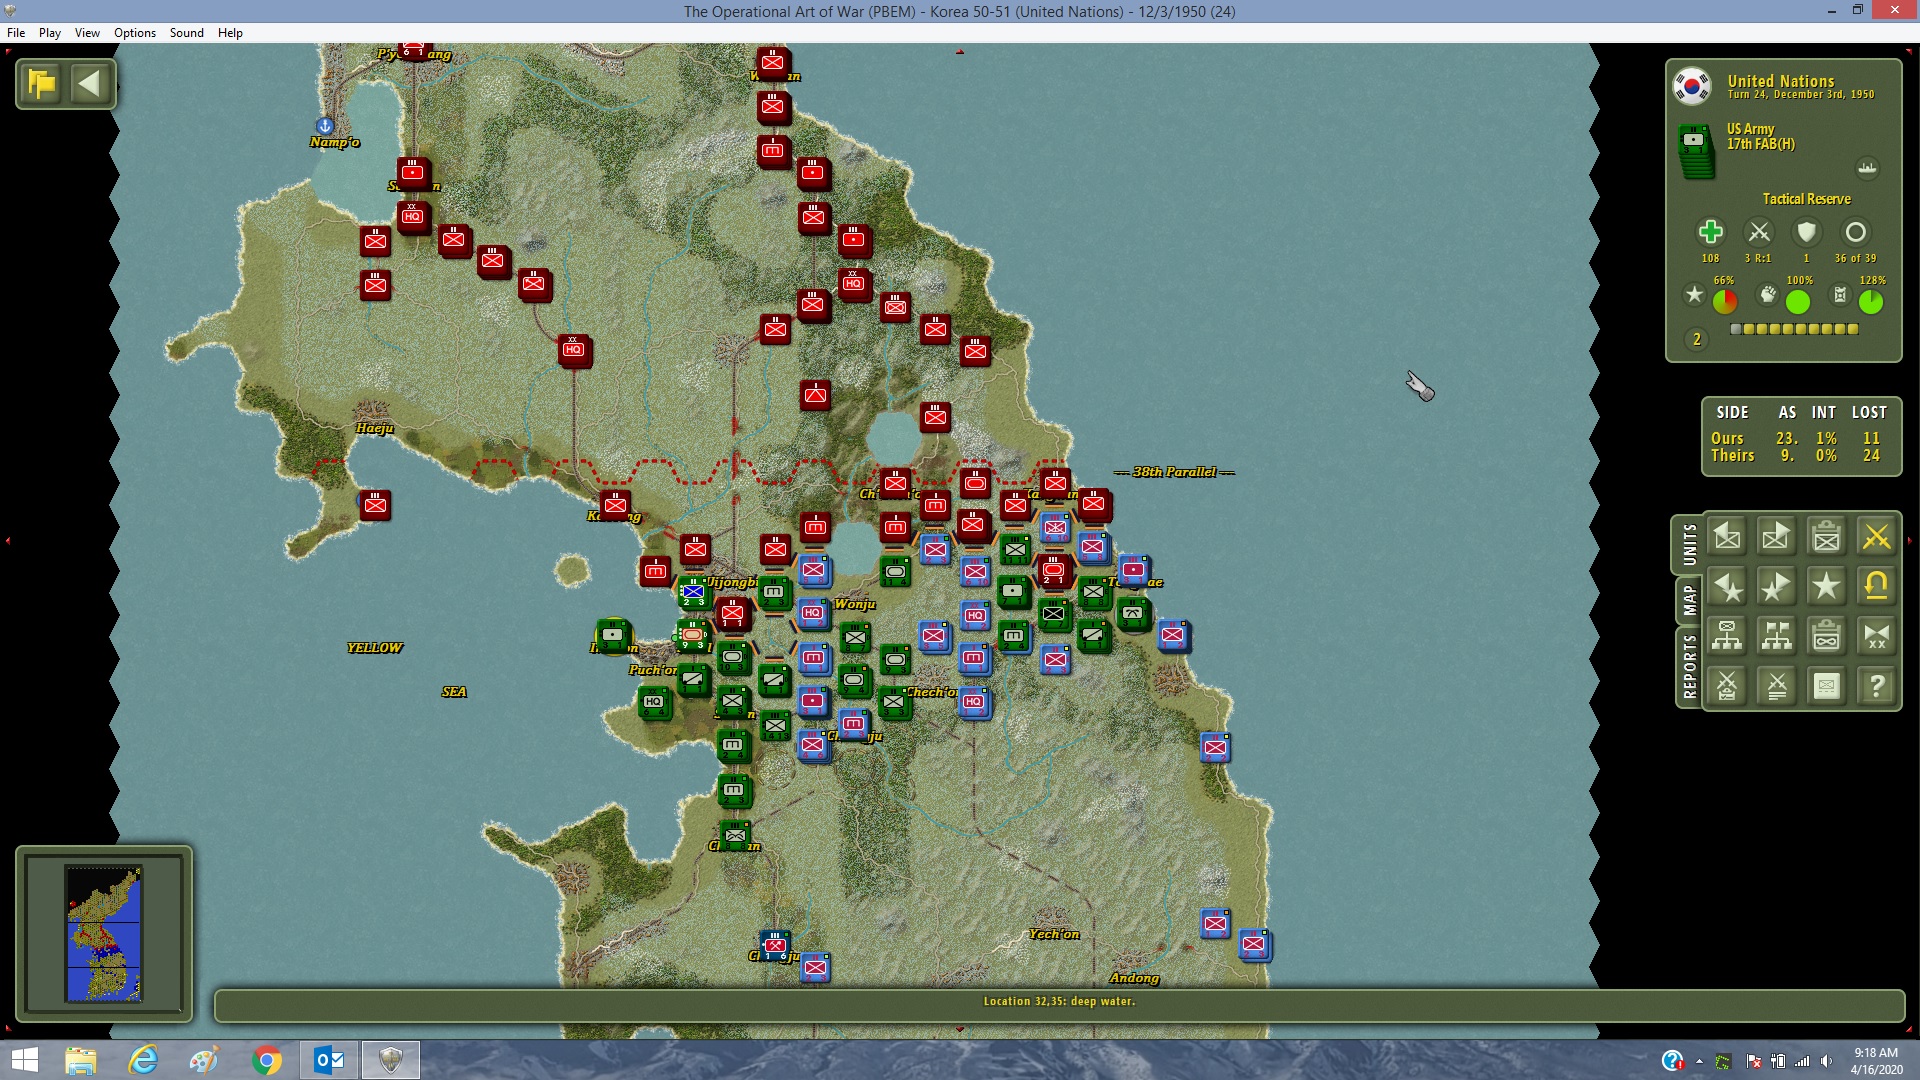Click the star proficiency icon
The width and height of the screenshot is (1920, 1080).
(x=1694, y=295)
